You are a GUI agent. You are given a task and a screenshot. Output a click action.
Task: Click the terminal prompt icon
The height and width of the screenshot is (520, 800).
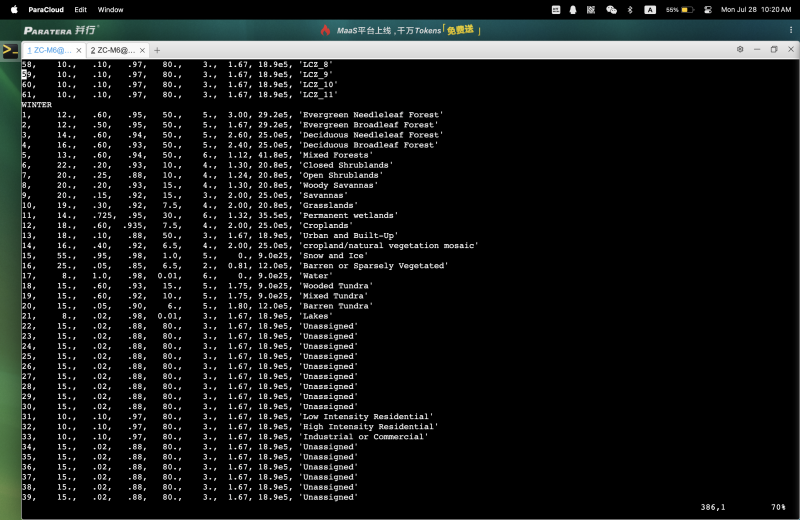tap(10, 49)
